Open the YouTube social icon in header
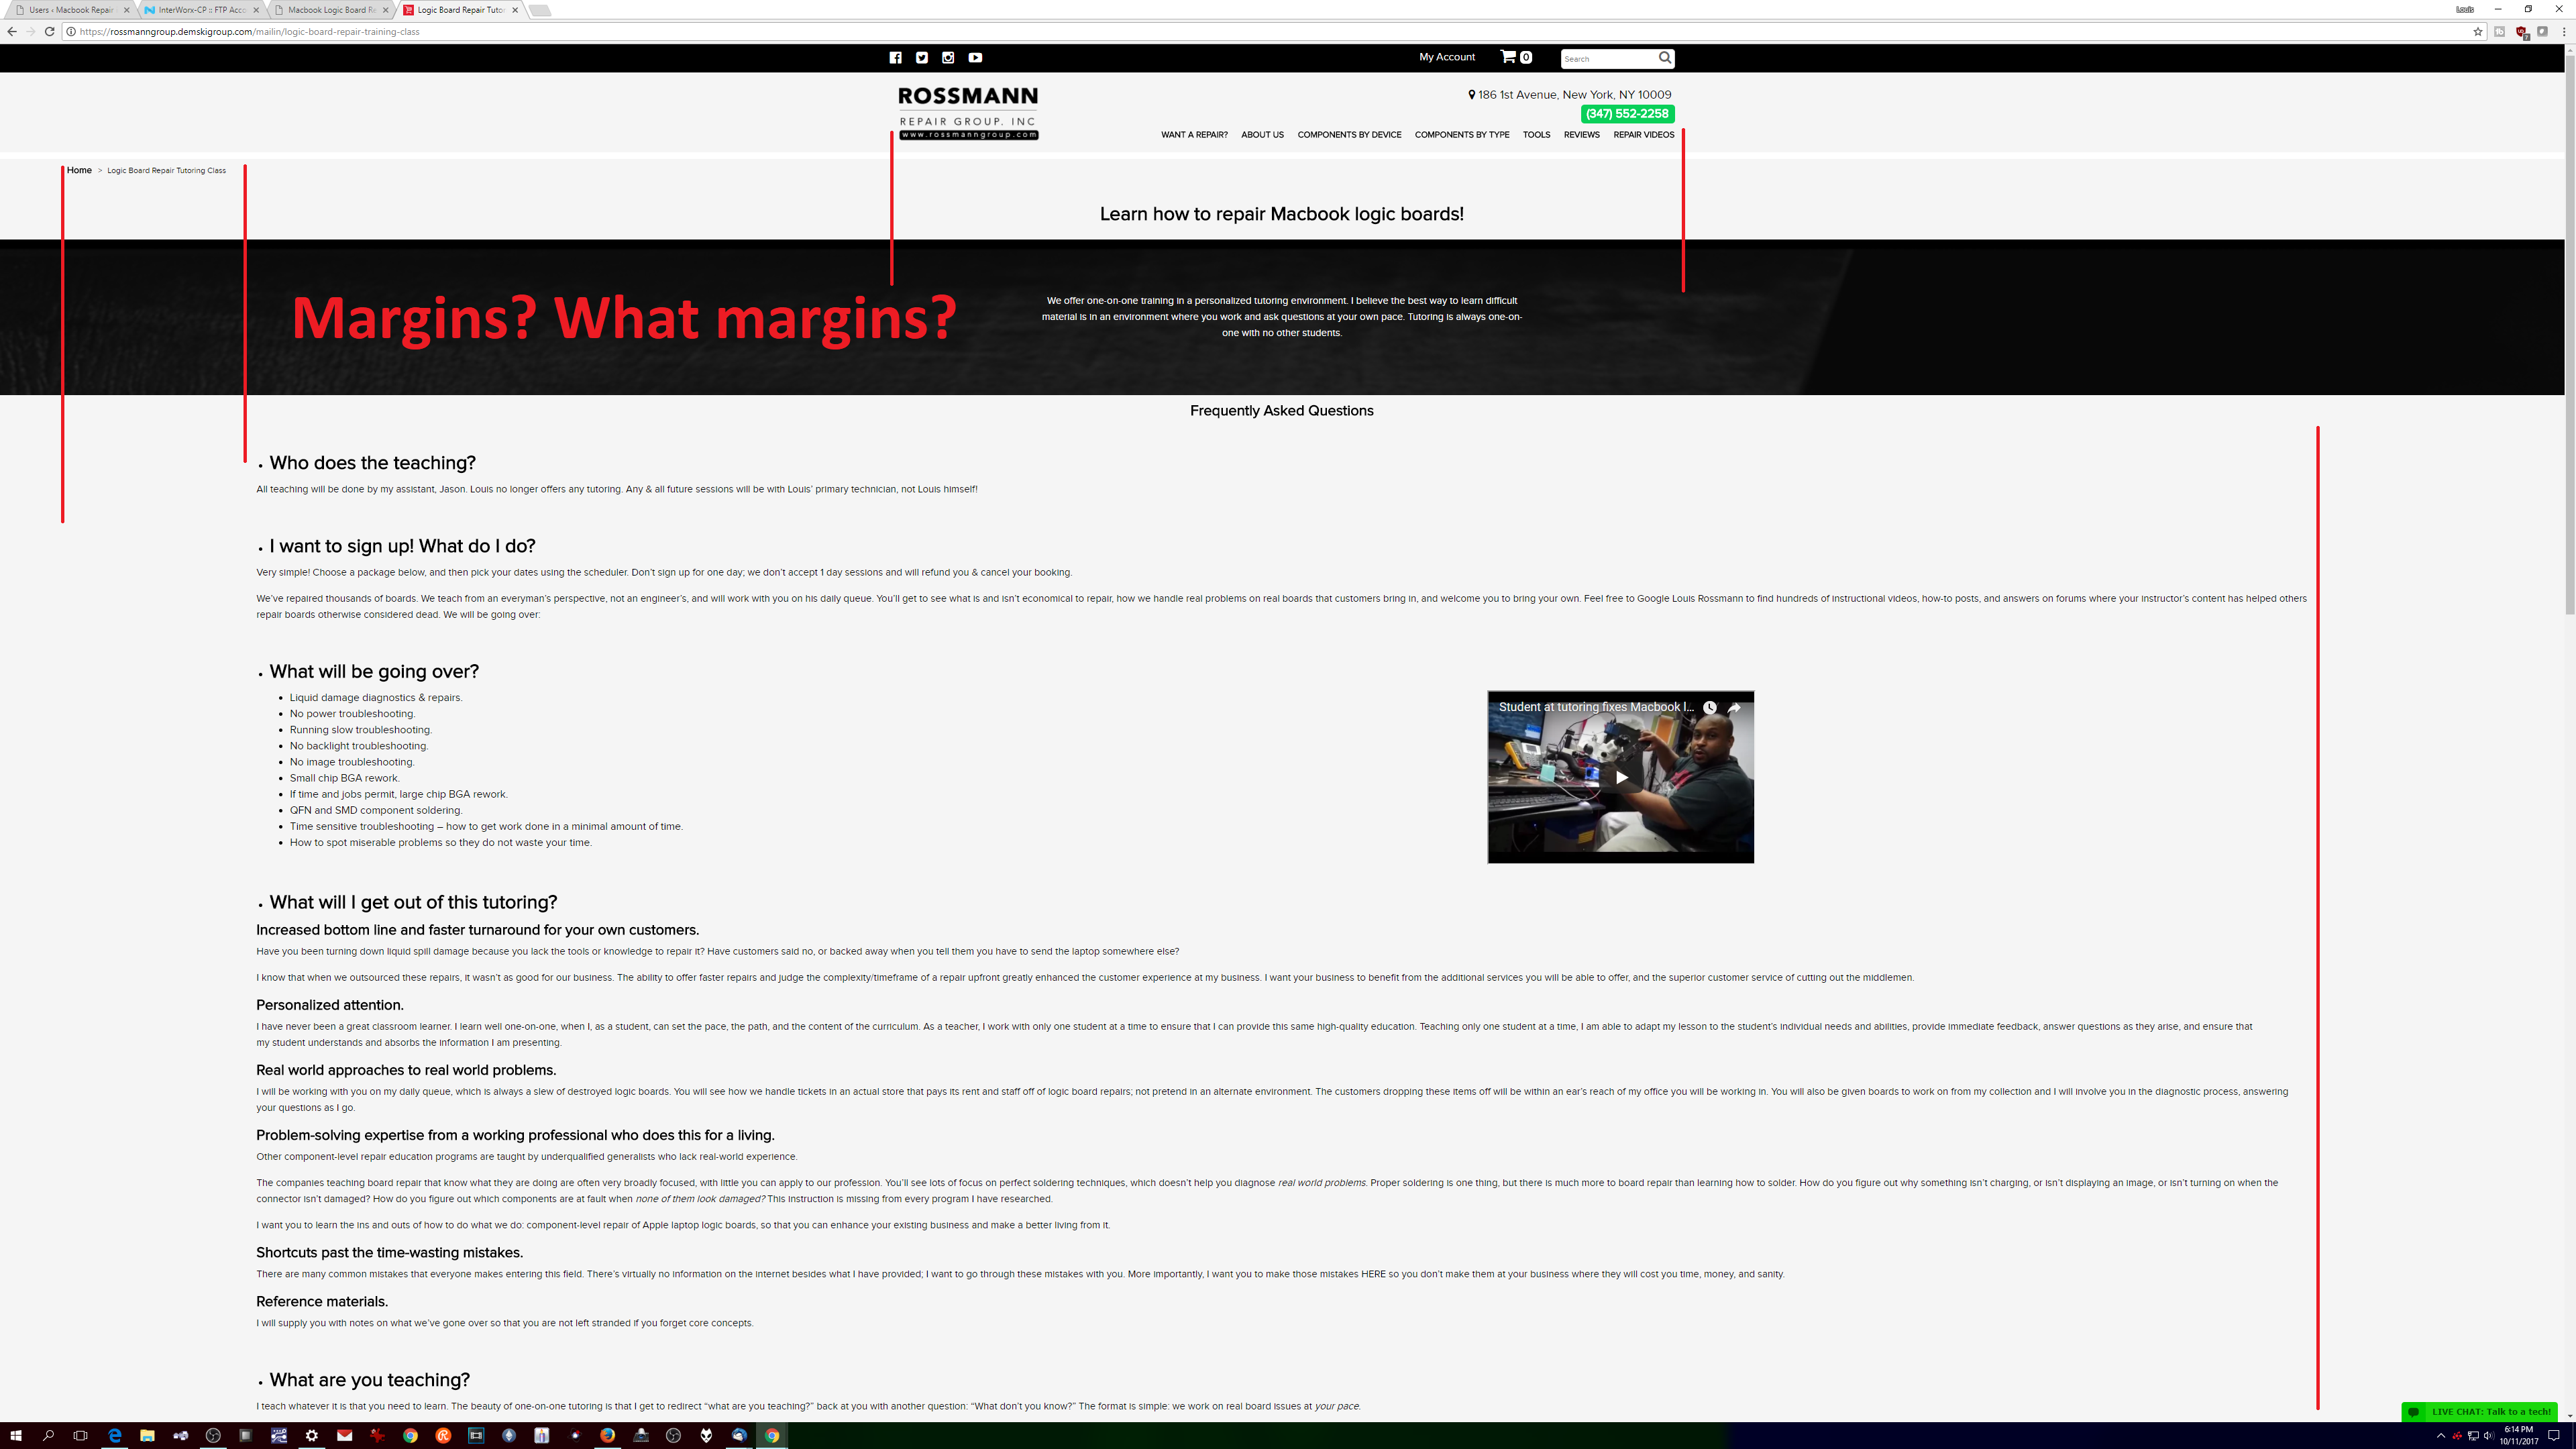This screenshot has width=2576, height=1449. tap(975, 57)
